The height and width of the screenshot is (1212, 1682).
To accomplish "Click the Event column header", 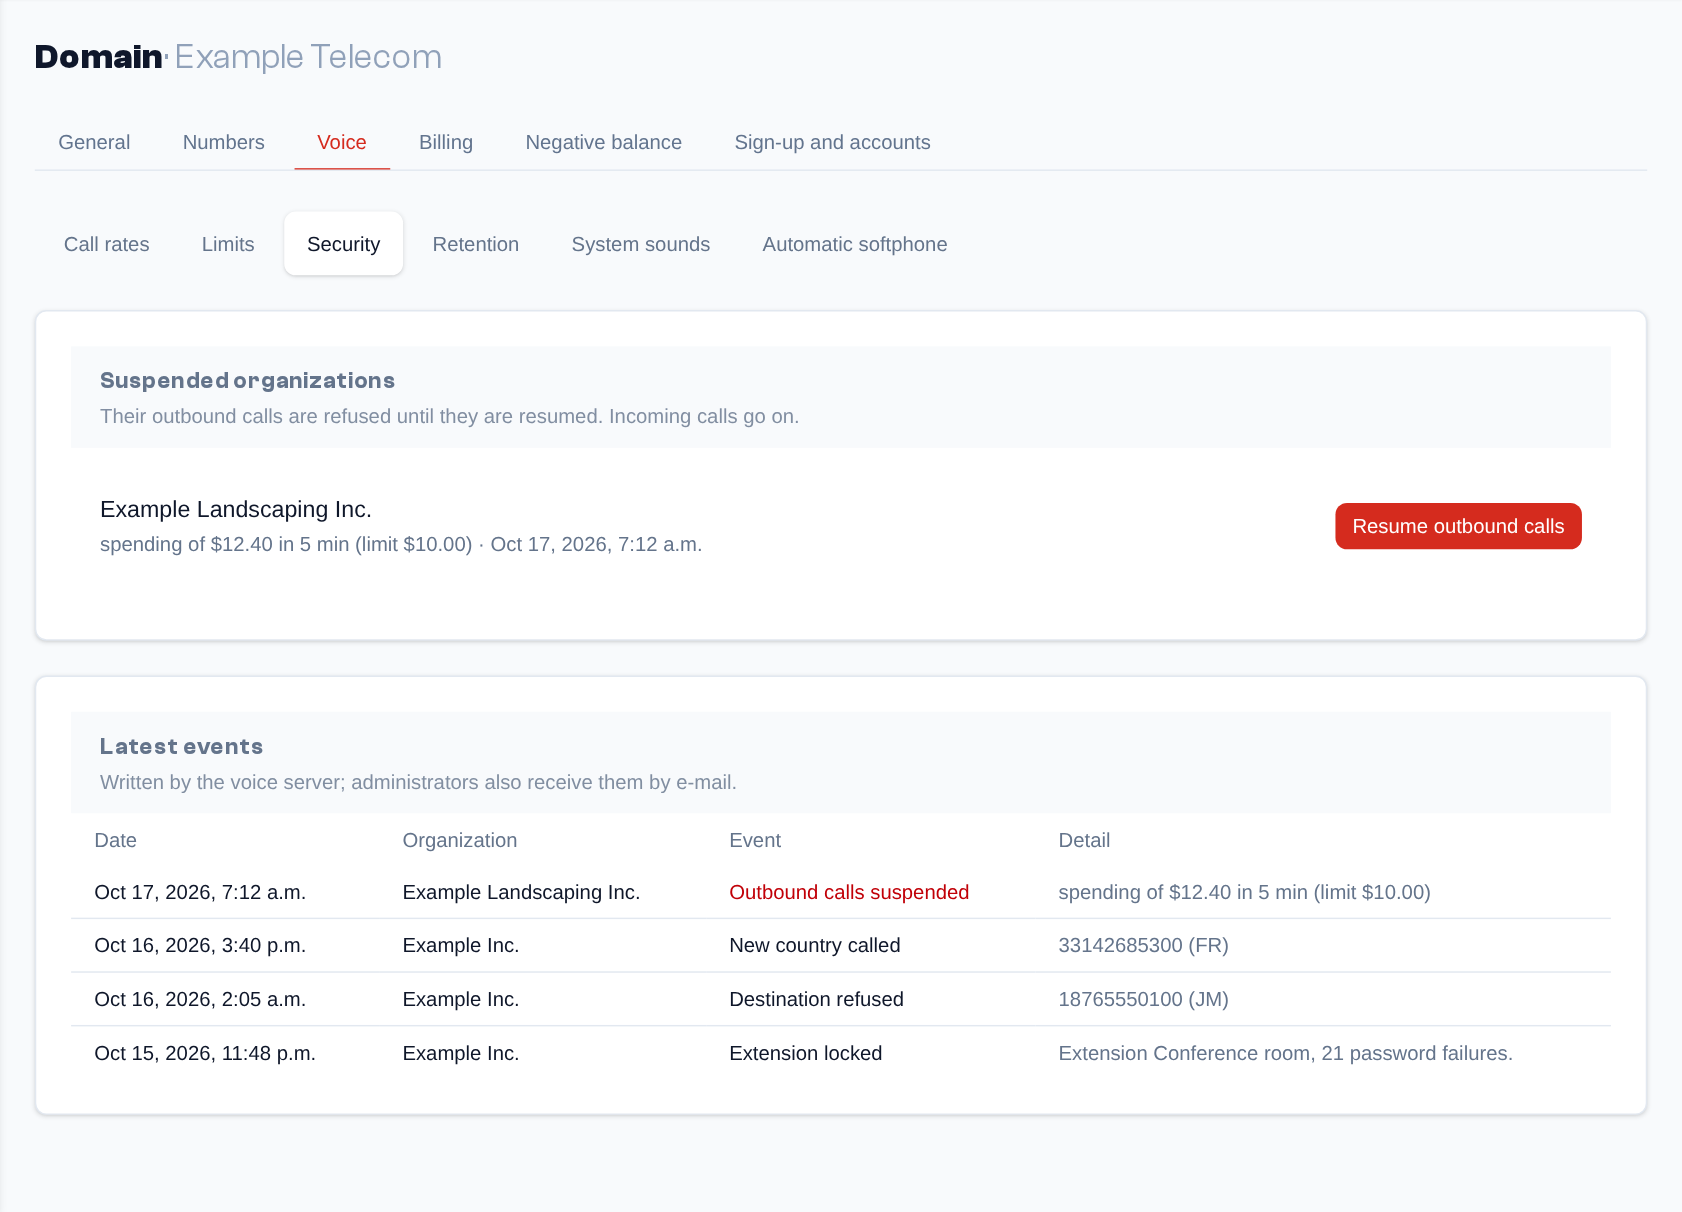I will click(x=755, y=840).
